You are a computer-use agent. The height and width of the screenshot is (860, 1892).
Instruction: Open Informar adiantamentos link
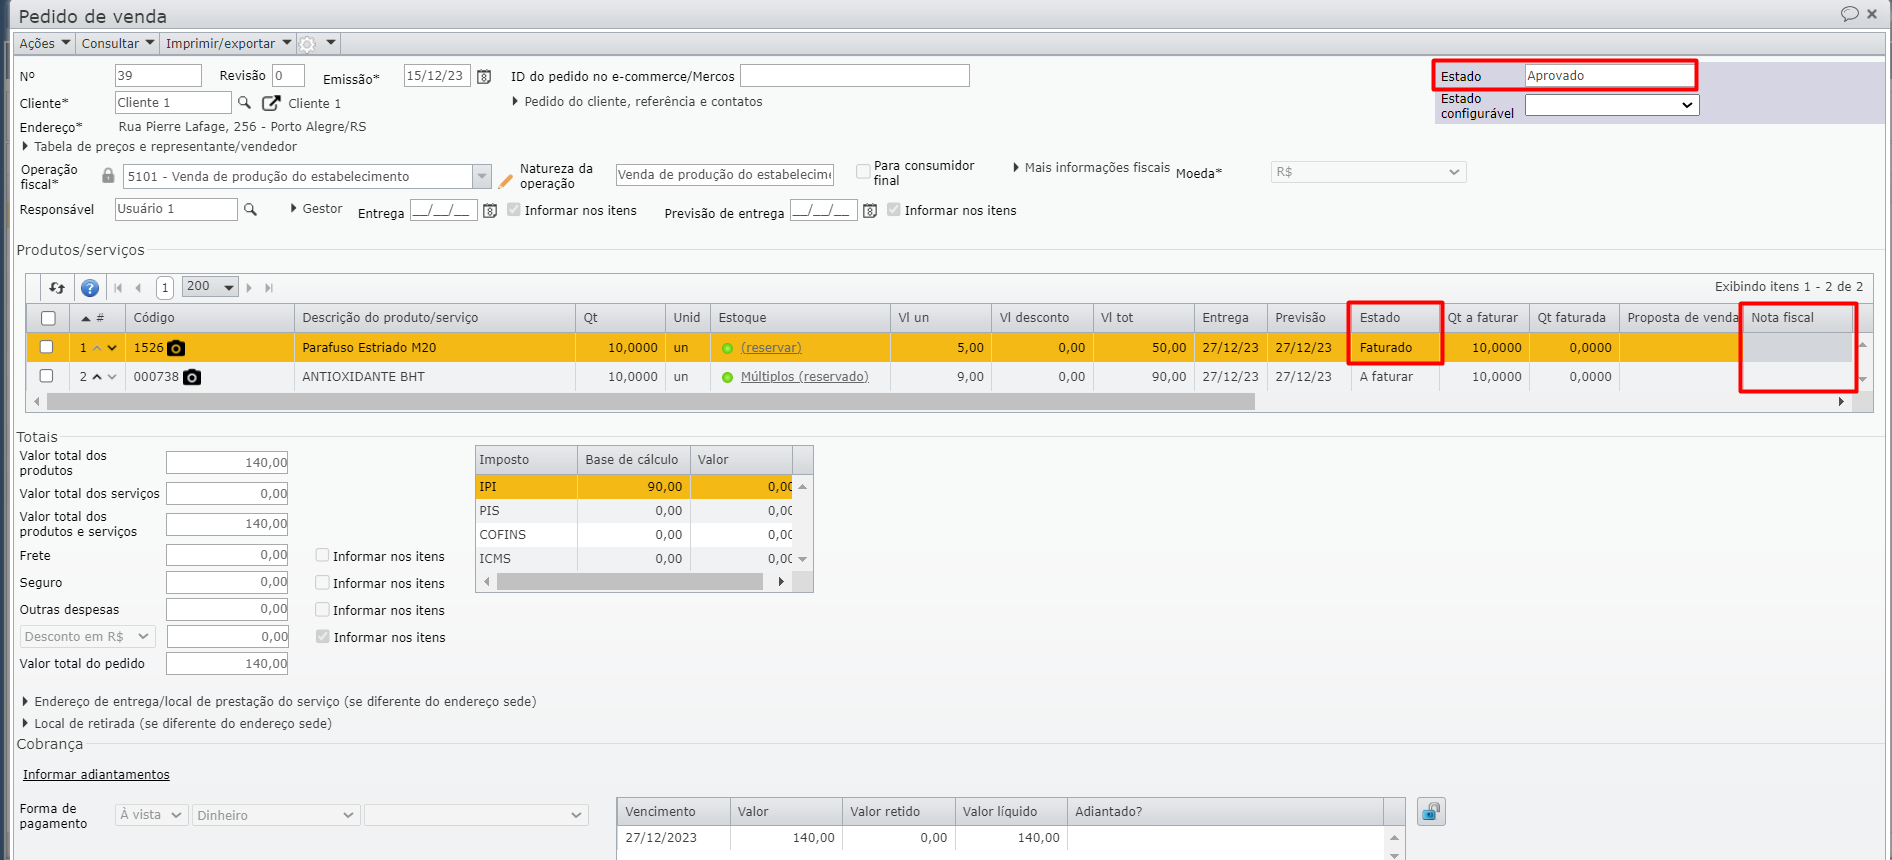pos(96,775)
